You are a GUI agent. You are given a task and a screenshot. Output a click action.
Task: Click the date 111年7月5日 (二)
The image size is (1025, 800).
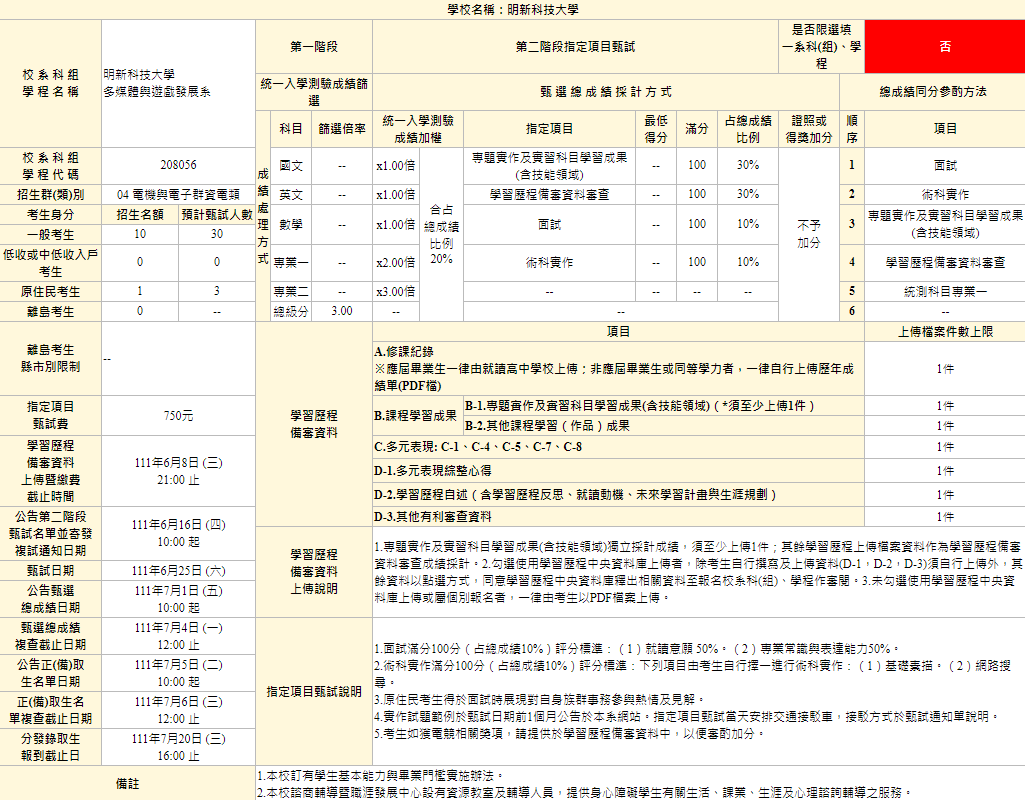click(178, 665)
